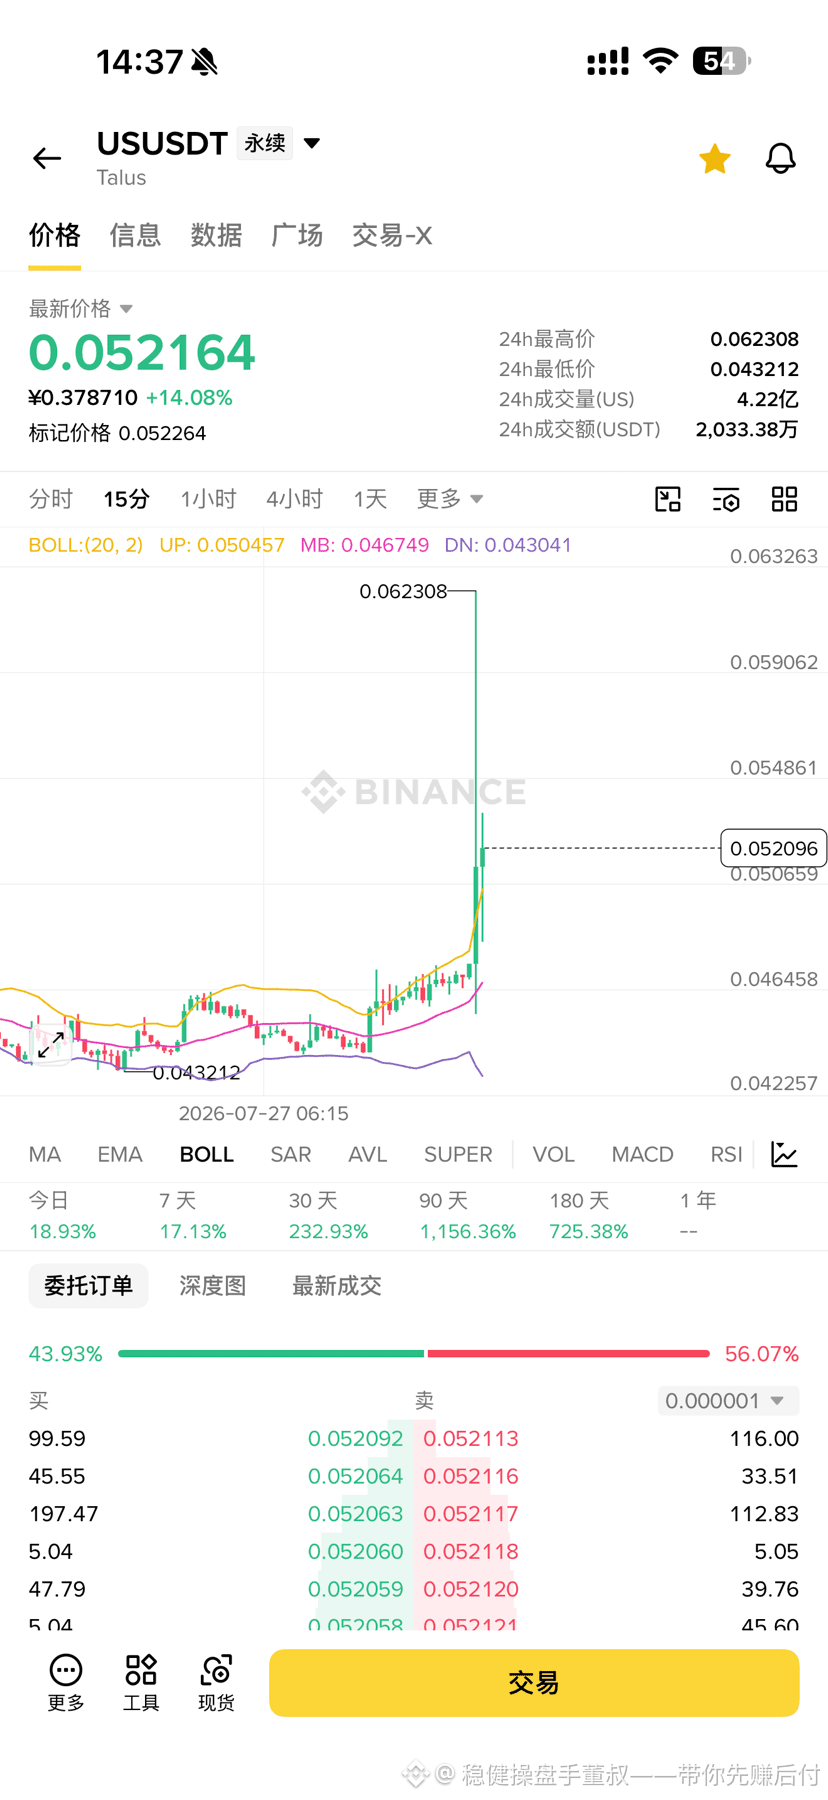Select the 15分 chart interval
This screenshot has width=828, height=1800.
[x=127, y=499]
